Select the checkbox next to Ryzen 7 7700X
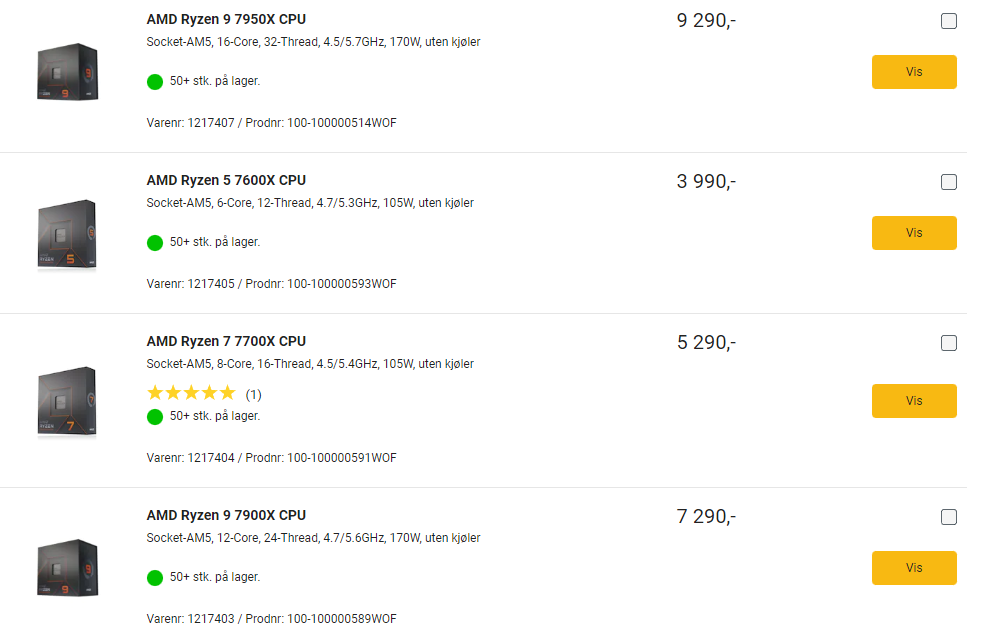This screenshot has height=640, width=983. [x=949, y=343]
